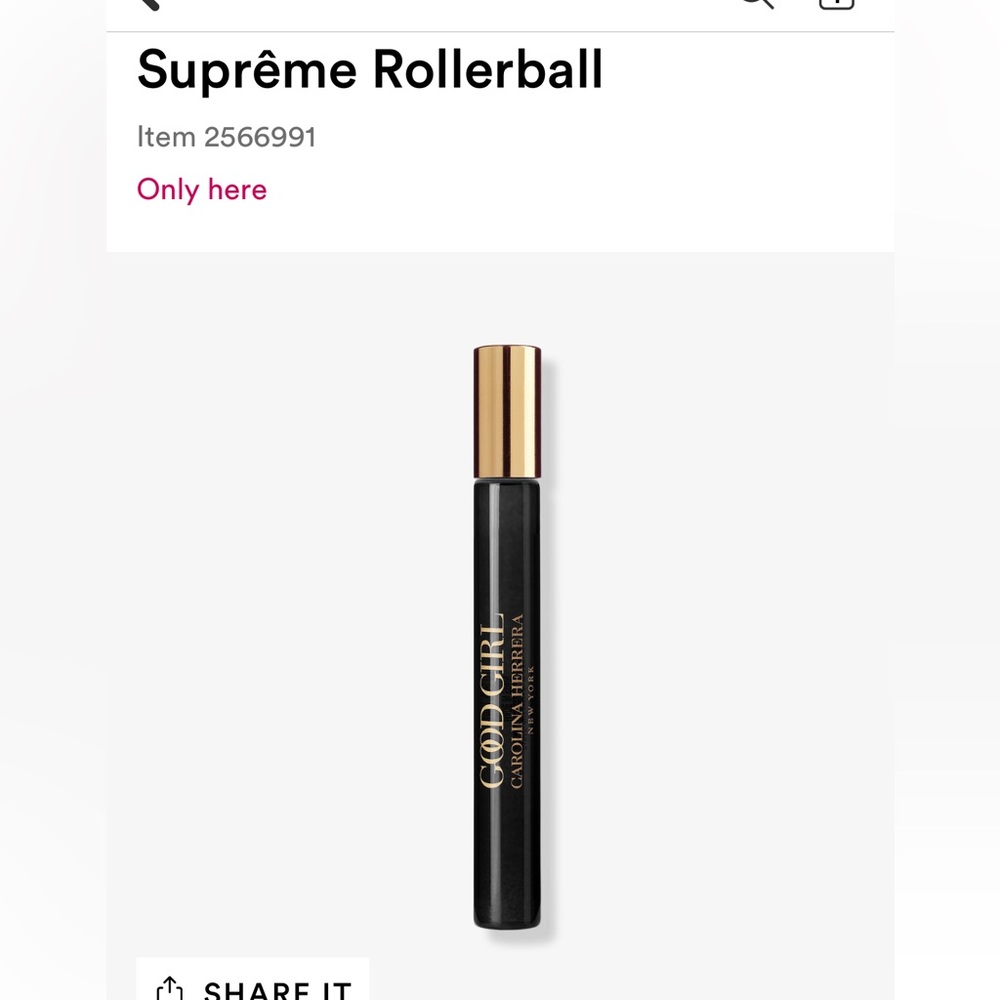Select the Suprême Rollerball product title

click(x=369, y=69)
